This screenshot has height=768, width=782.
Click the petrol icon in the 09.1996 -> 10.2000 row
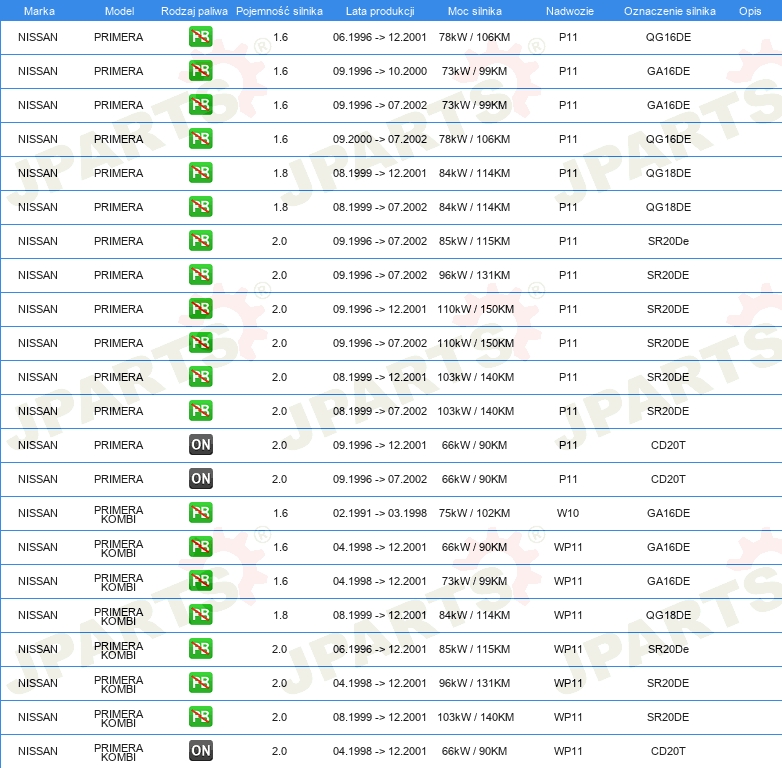(200, 71)
